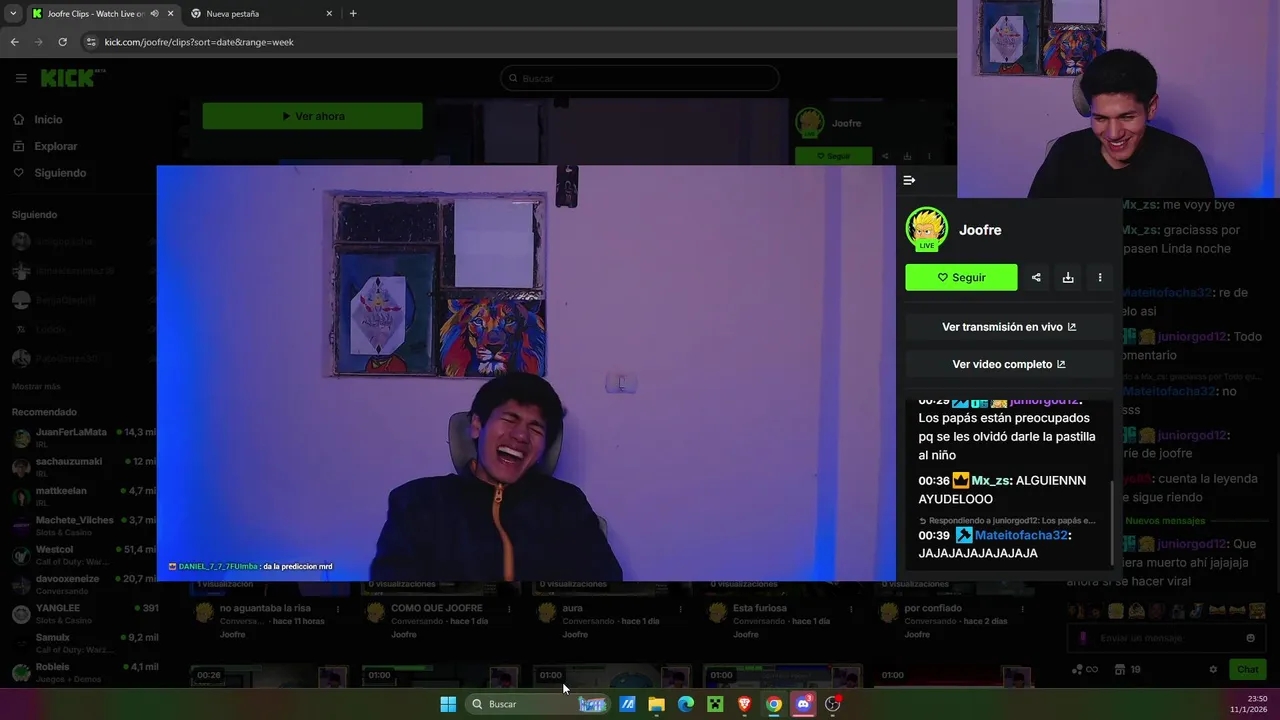1280x720 pixels.
Task: Launch Microsoft Edge from taskbar
Action: click(686, 704)
